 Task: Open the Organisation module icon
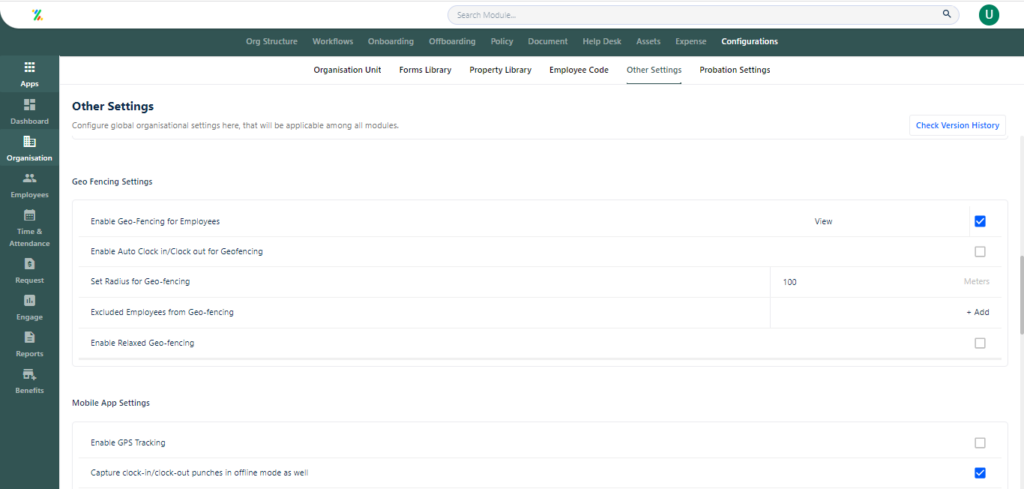click(x=29, y=142)
